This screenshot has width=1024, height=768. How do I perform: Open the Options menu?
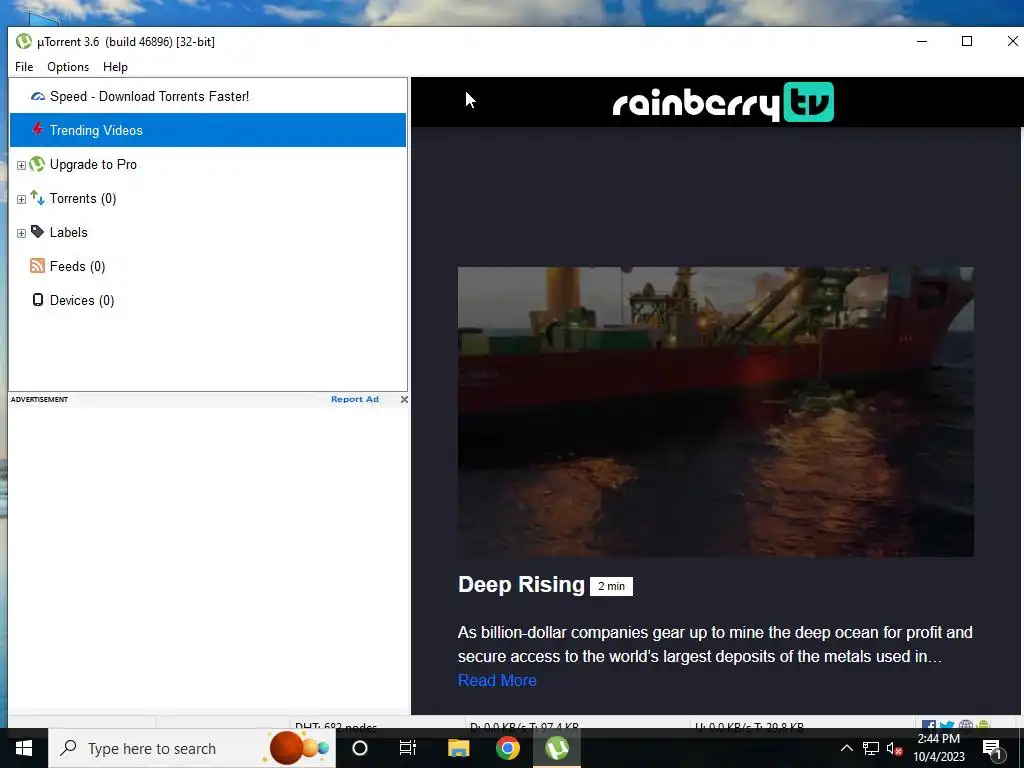pos(68,67)
